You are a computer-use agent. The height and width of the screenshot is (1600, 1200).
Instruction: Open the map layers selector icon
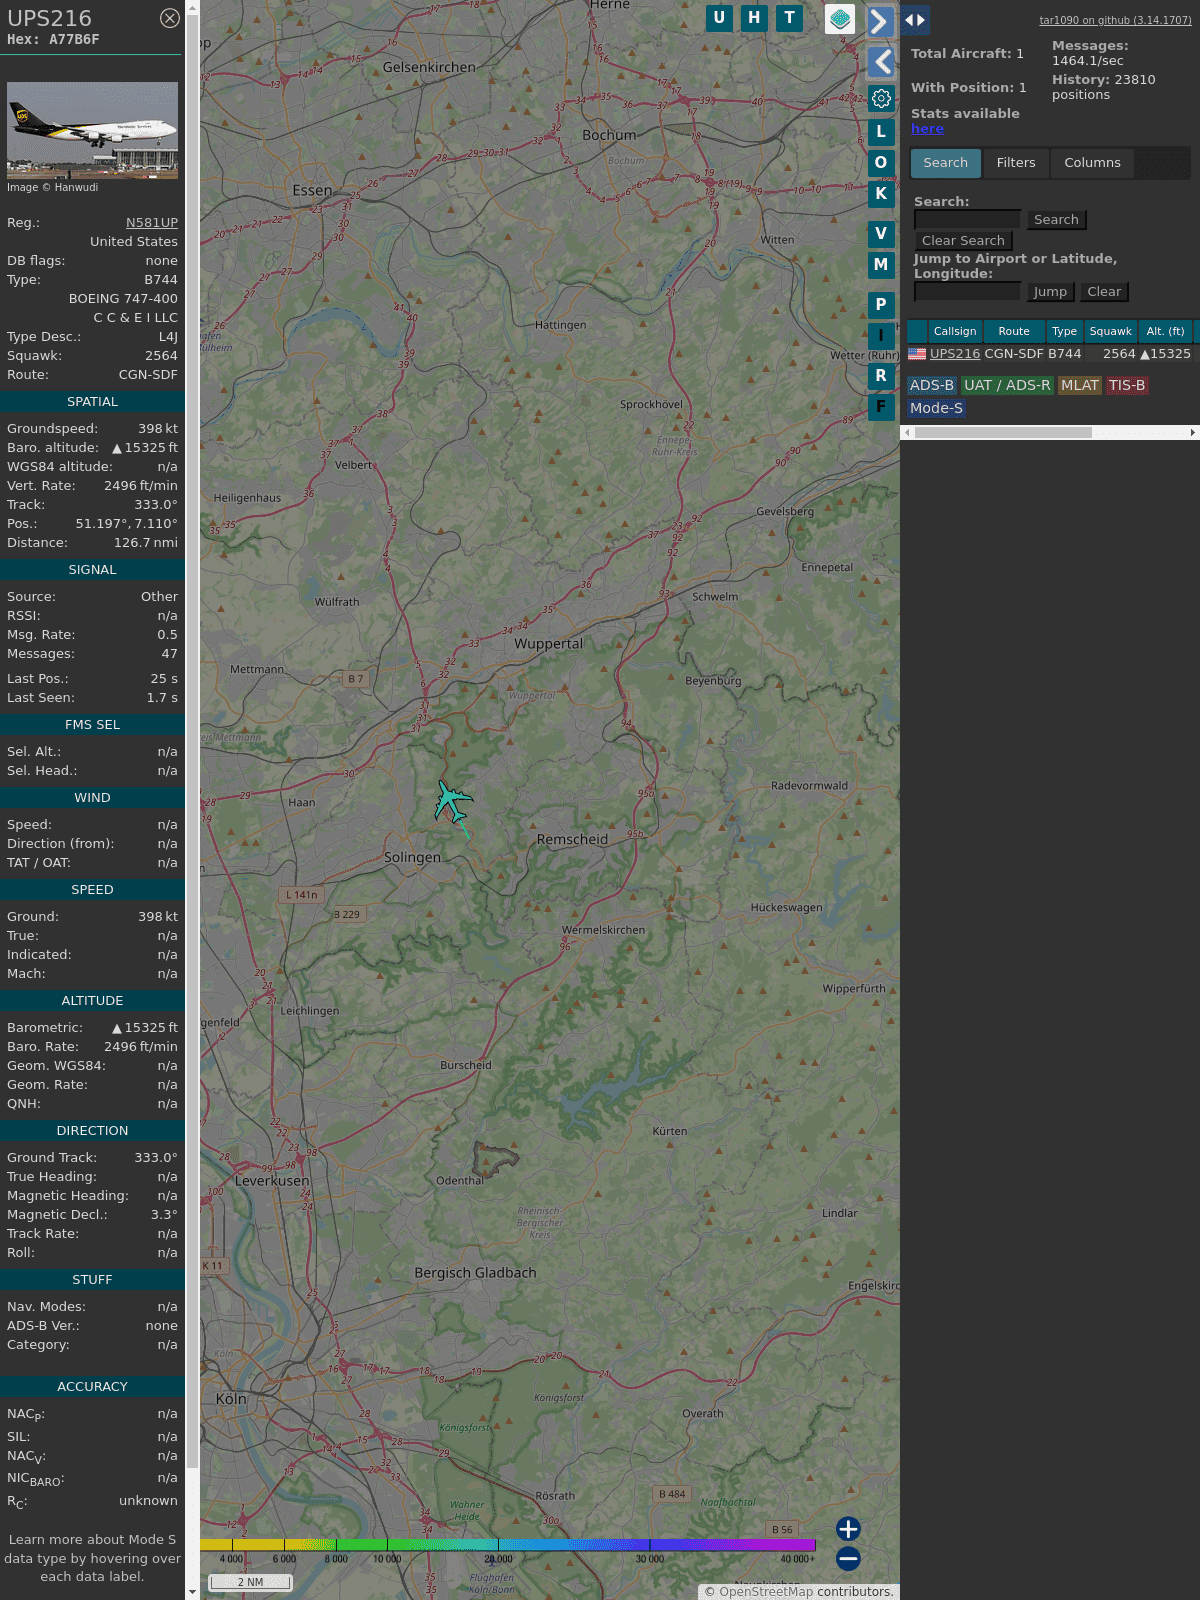point(840,19)
